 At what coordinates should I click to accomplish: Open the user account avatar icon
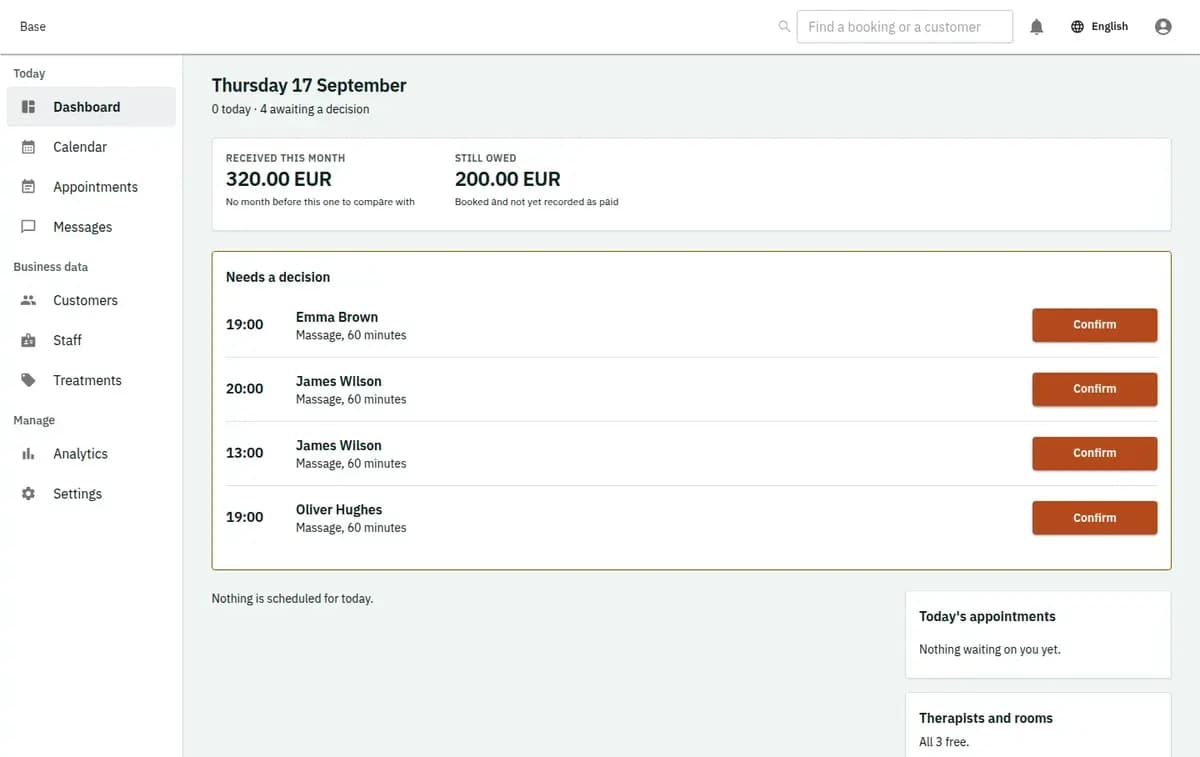pos(1163,27)
